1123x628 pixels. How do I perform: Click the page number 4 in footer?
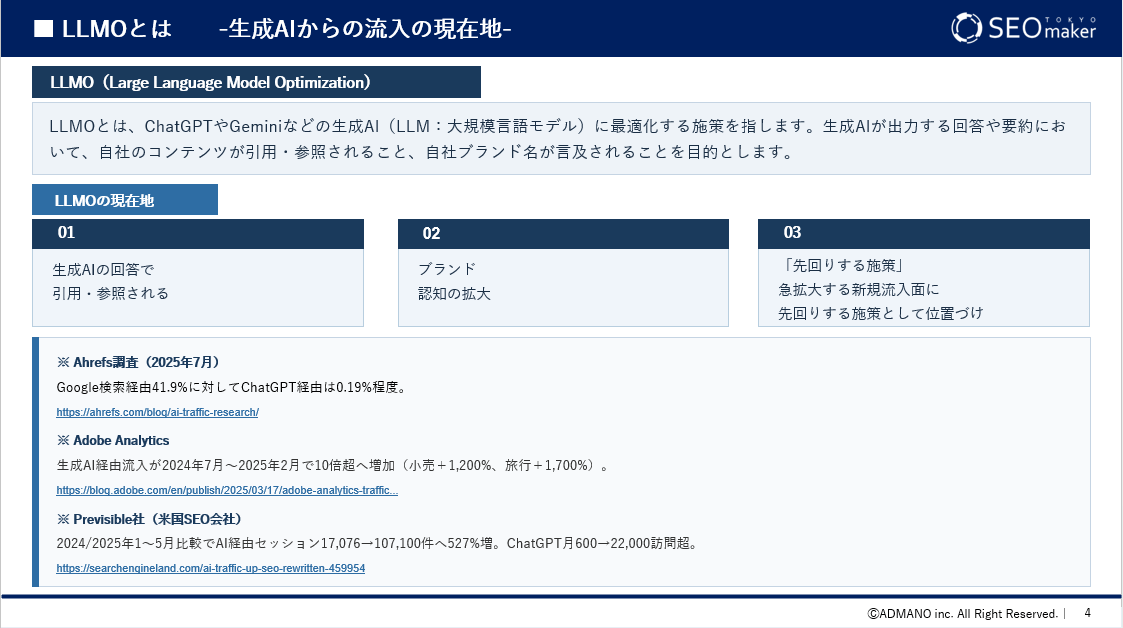[1090, 613]
